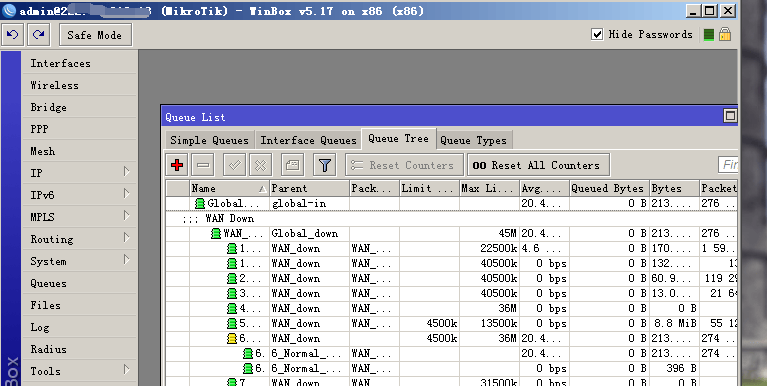Click the Max Limit column header

coord(490,188)
